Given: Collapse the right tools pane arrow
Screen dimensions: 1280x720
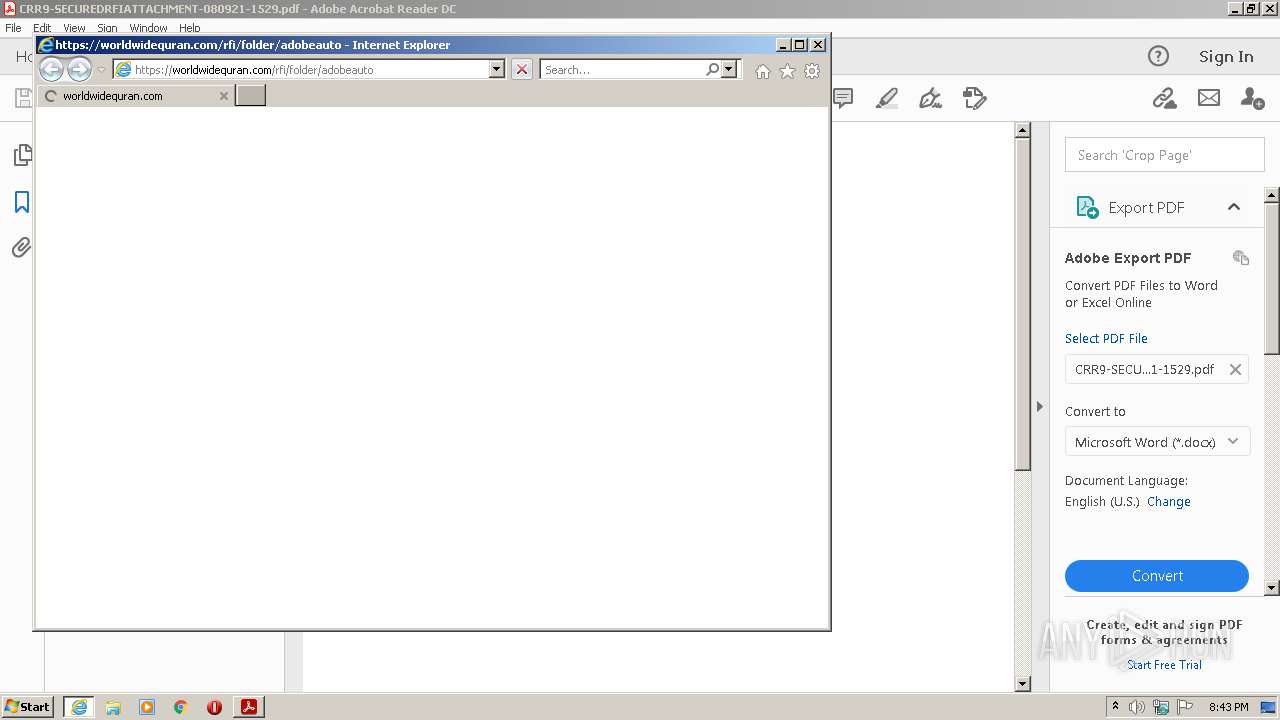Looking at the screenshot, I should coord(1039,407).
